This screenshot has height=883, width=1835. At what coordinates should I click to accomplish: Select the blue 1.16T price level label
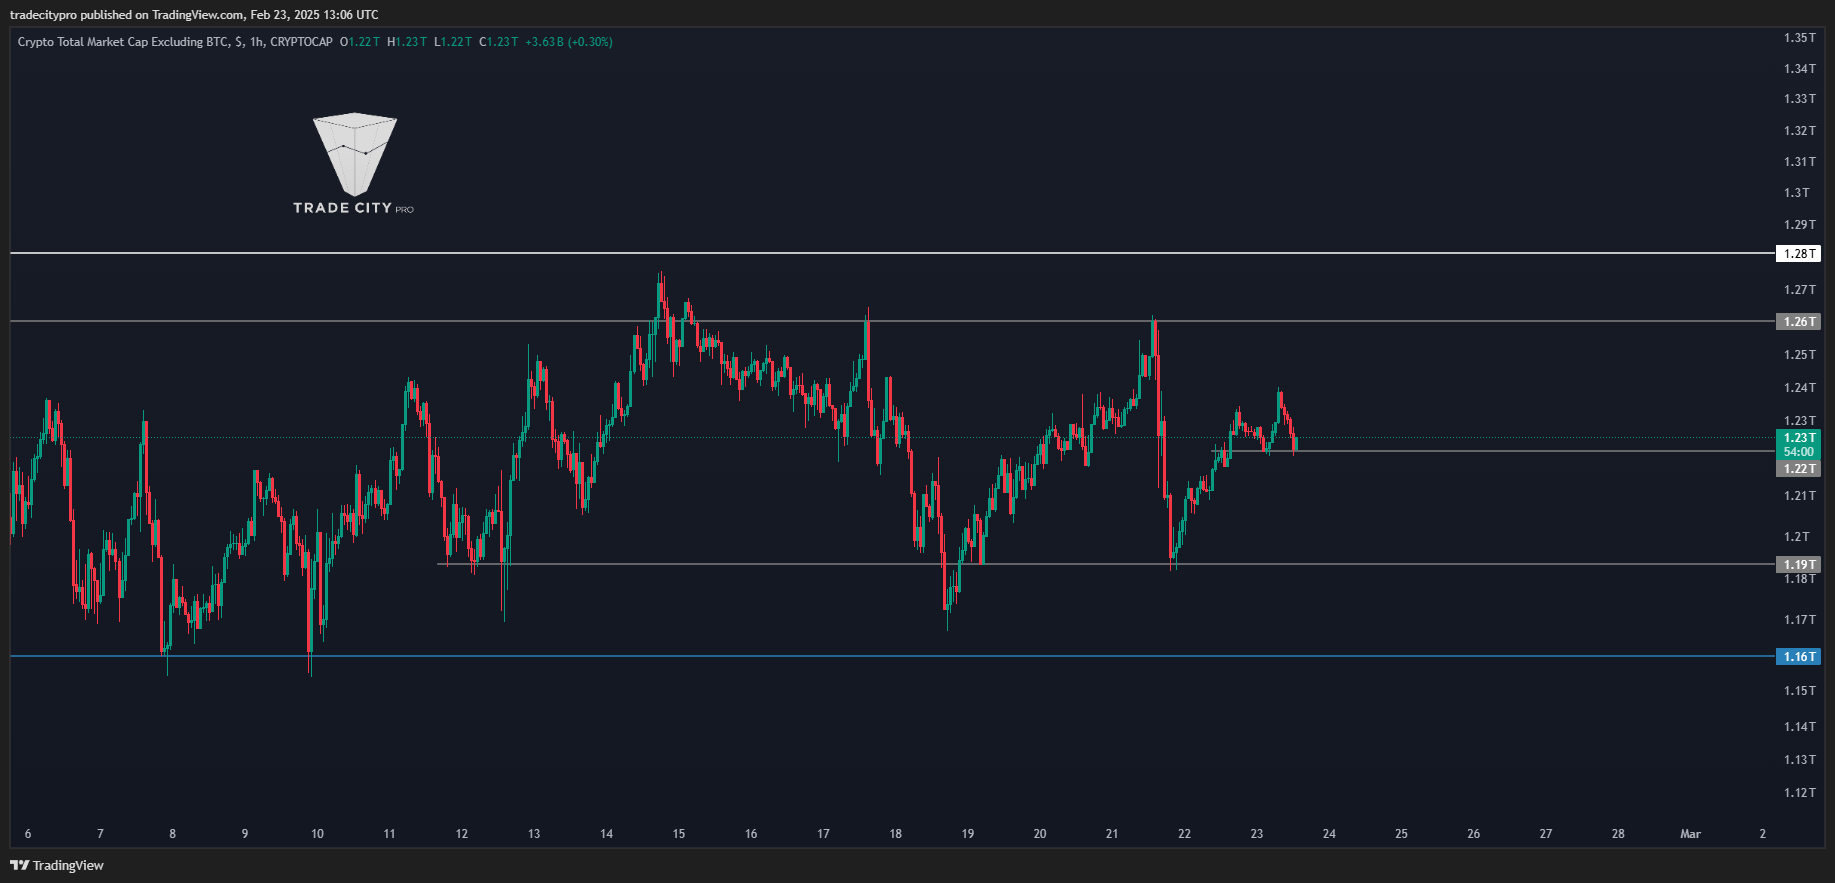1798,657
